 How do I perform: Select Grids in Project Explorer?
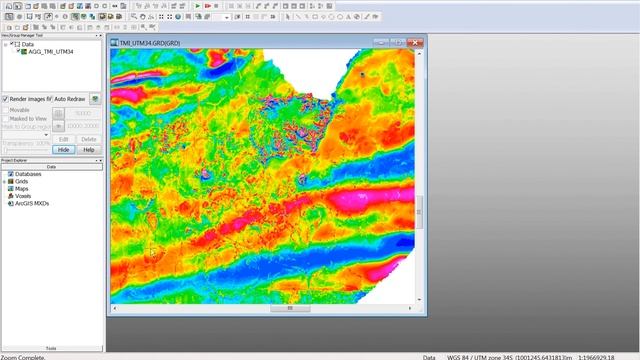(22, 181)
